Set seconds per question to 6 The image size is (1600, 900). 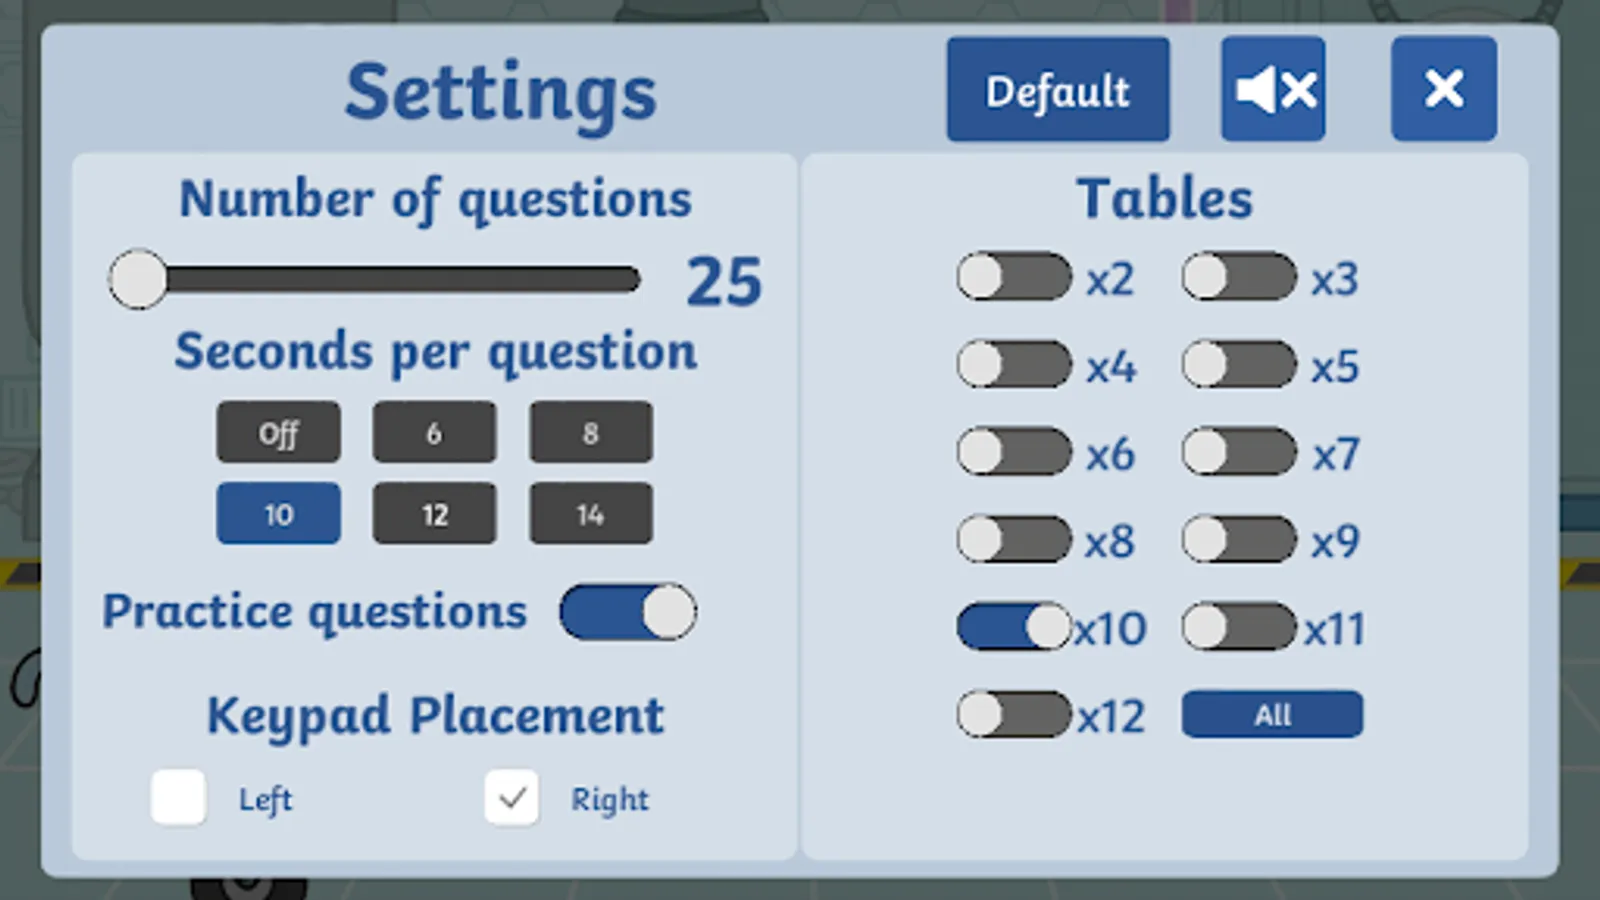pyautogui.click(x=434, y=433)
